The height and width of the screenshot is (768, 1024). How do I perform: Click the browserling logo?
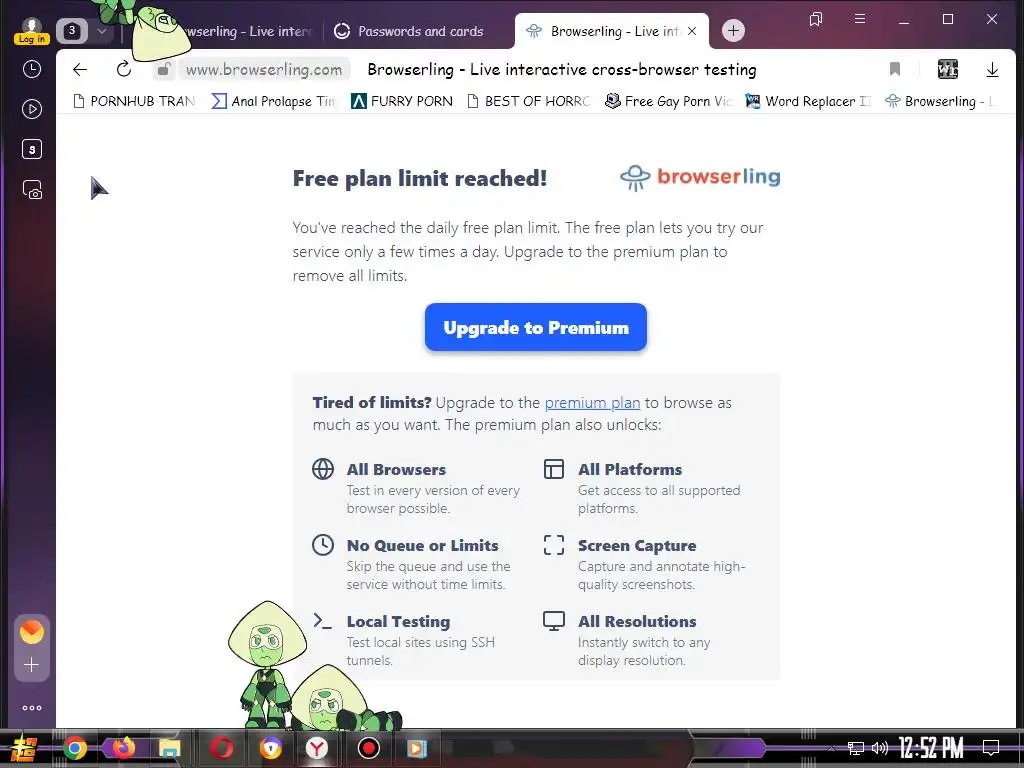[700, 177]
